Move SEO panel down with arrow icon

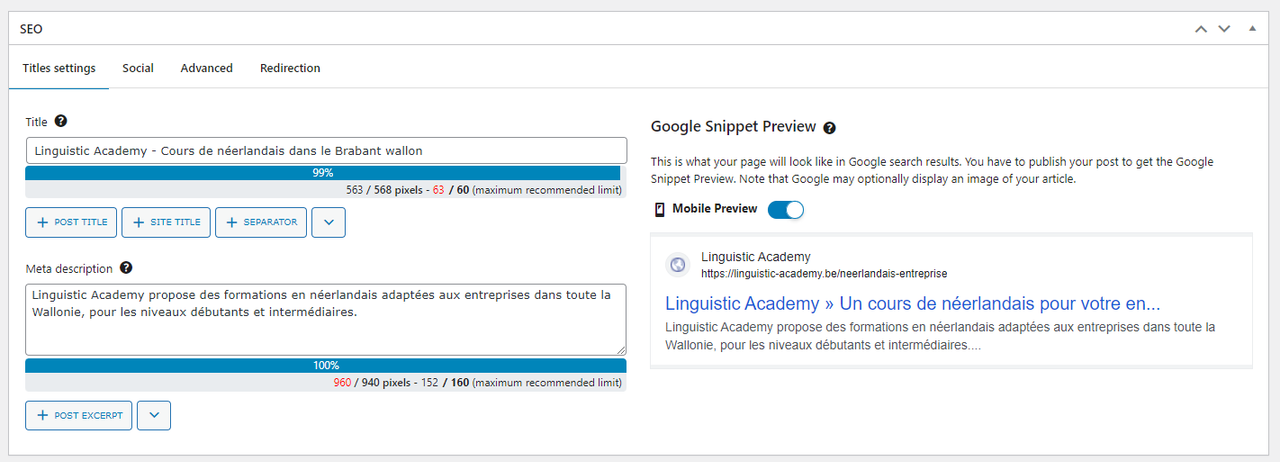(1224, 29)
